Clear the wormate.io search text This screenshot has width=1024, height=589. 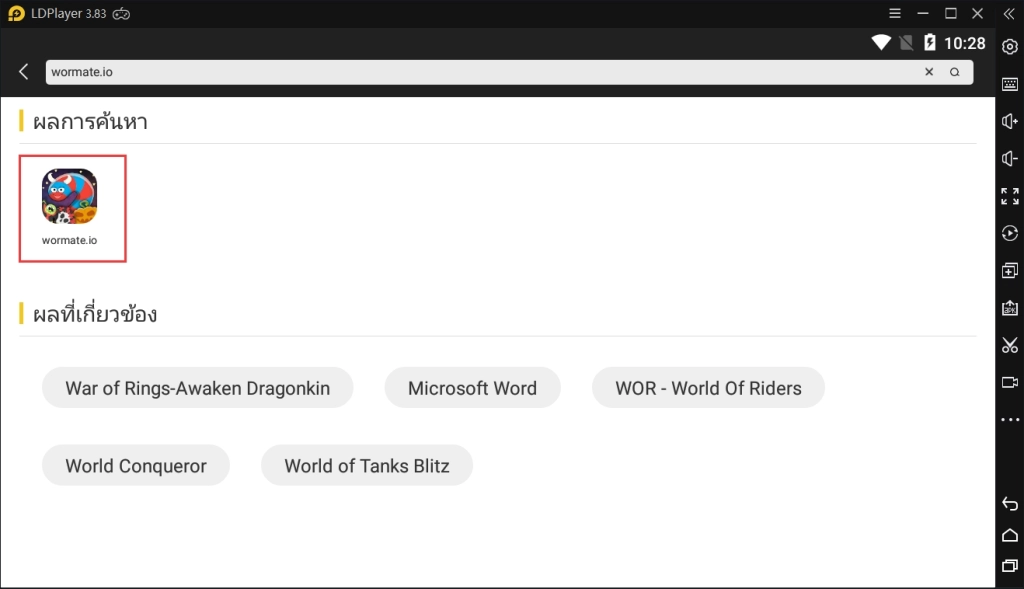pyautogui.click(x=929, y=71)
